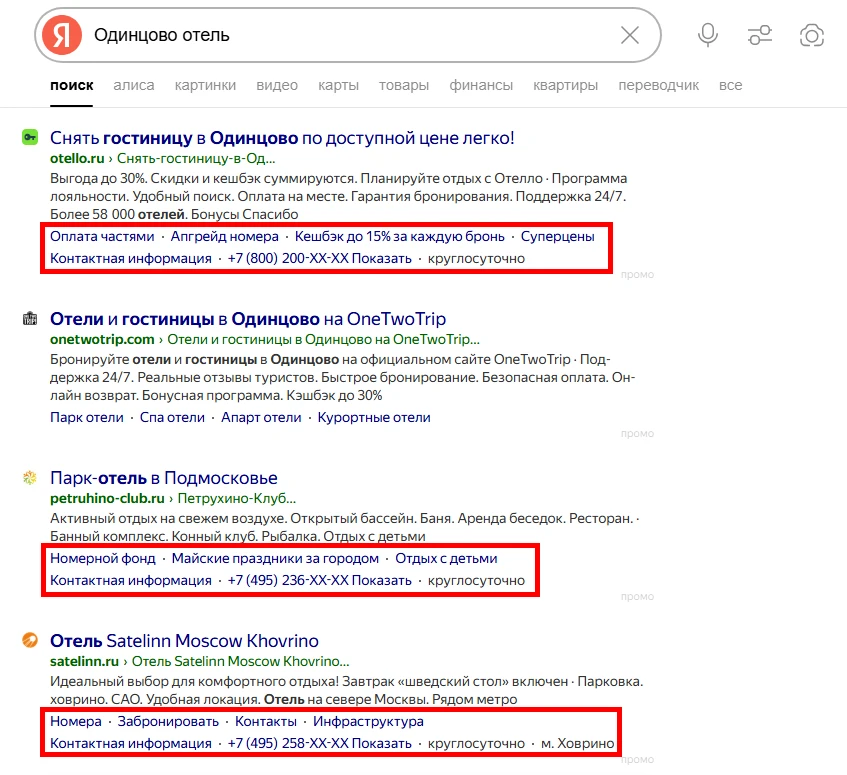Clear the search query with X icon
Image resolution: width=847 pixels, height=775 pixels.
point(630,36)
